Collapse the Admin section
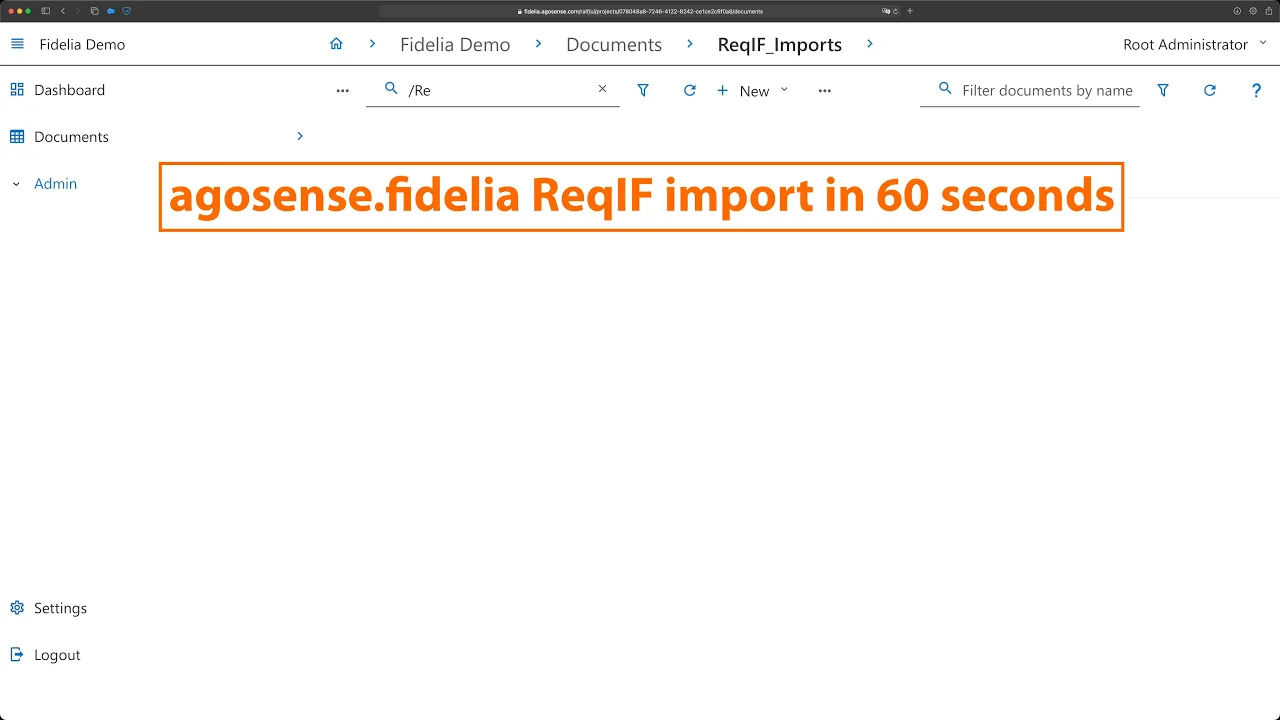 click(16, 184)
